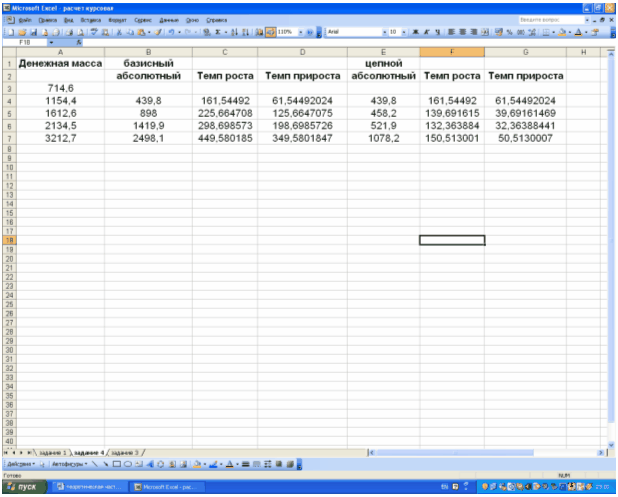Open the font size dropdown
The height and width of the screenshot is (497, 618).
[x=404, y=32]
